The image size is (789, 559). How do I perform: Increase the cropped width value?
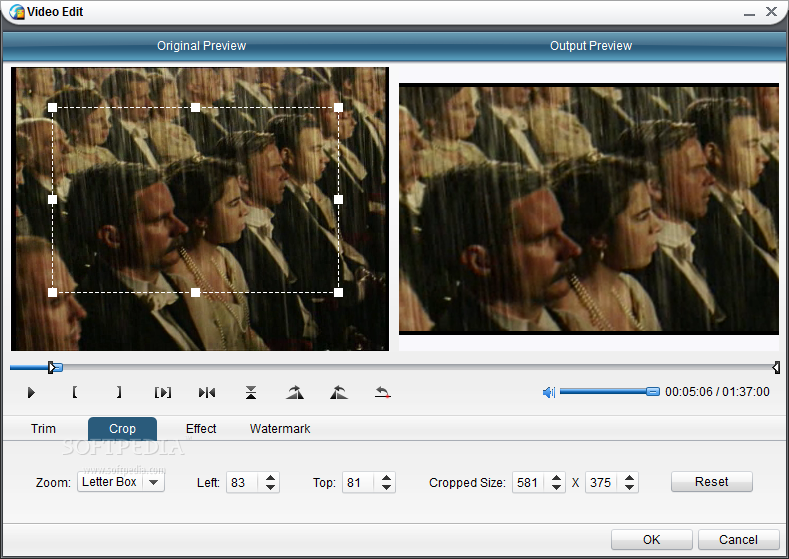(556, 477)
